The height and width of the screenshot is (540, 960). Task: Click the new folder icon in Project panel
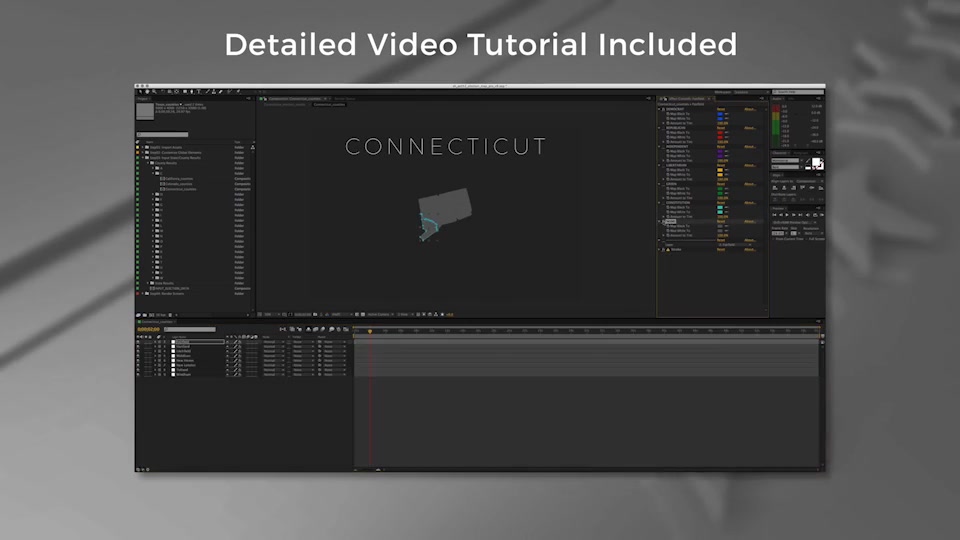pos(144,315)
